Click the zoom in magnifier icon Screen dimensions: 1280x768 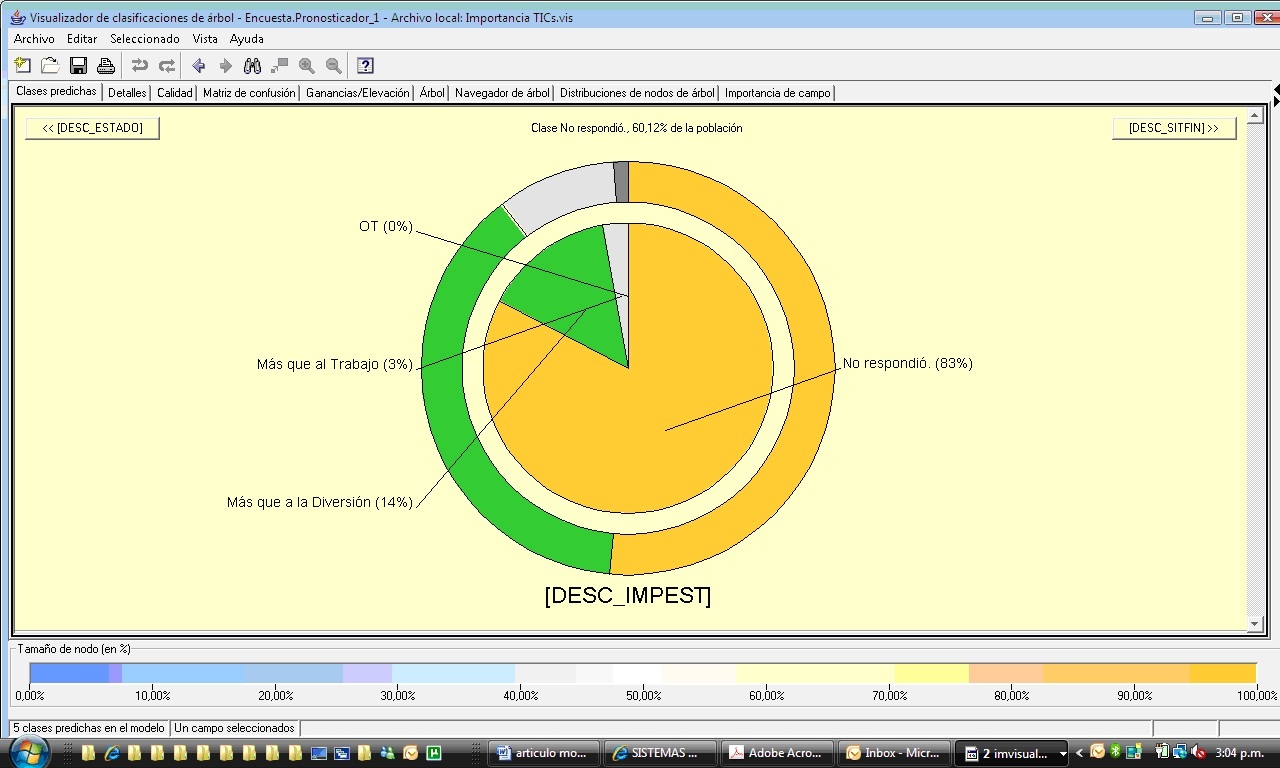[x=307, y=66]
